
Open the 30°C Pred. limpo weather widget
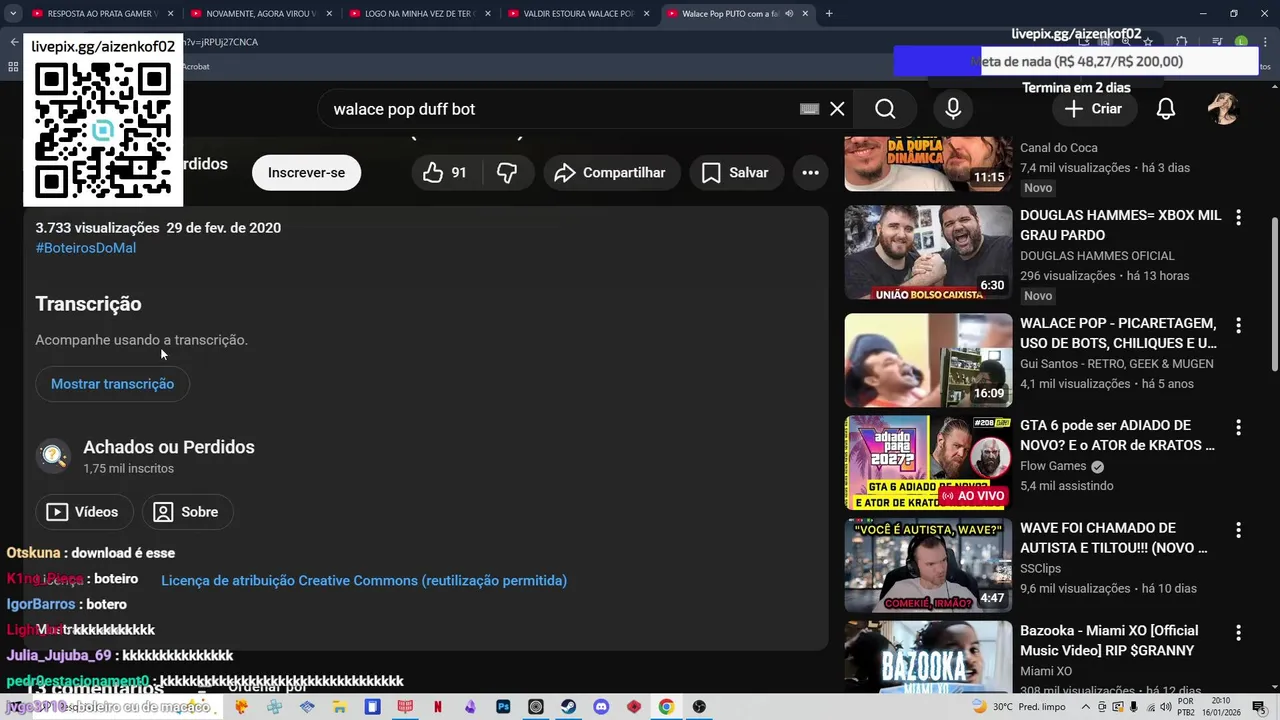coord(1018,707)
